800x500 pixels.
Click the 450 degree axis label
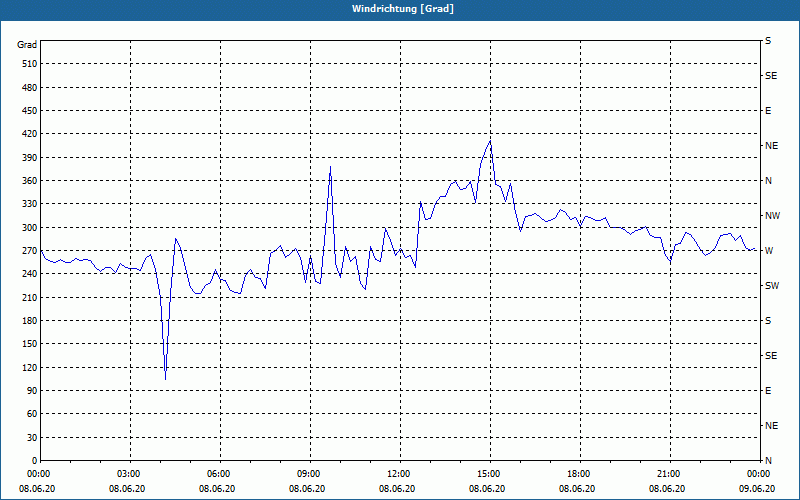pos(30,111)
